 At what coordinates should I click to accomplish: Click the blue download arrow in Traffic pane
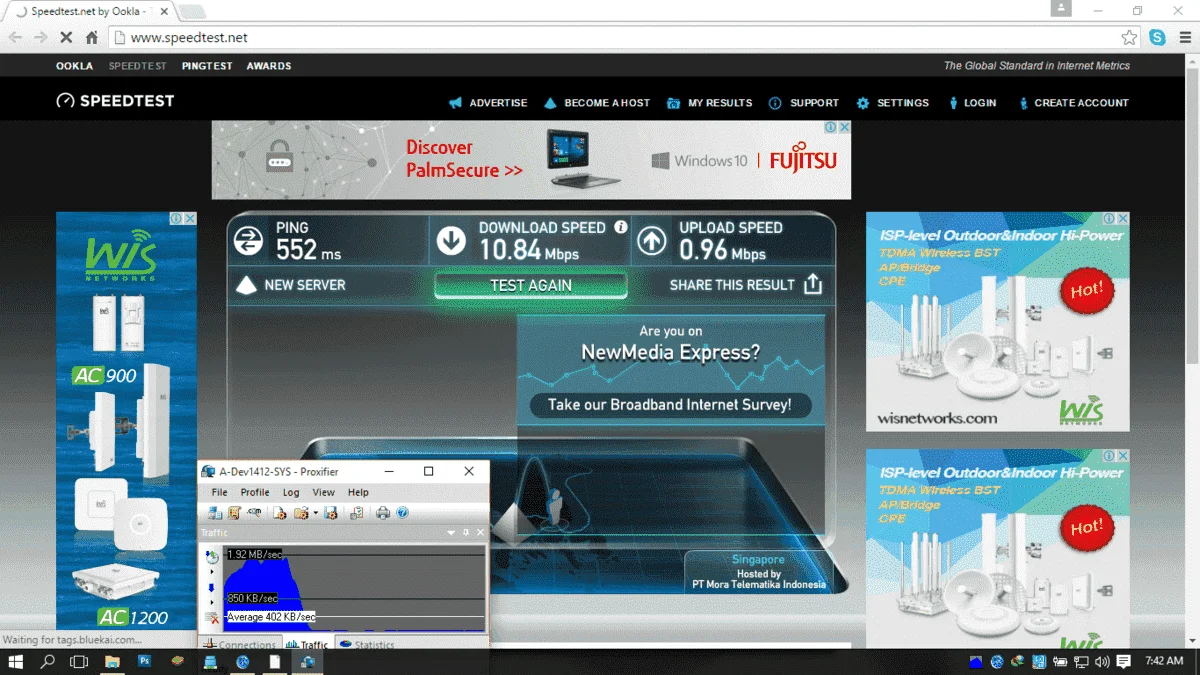(x=211, y=588)
